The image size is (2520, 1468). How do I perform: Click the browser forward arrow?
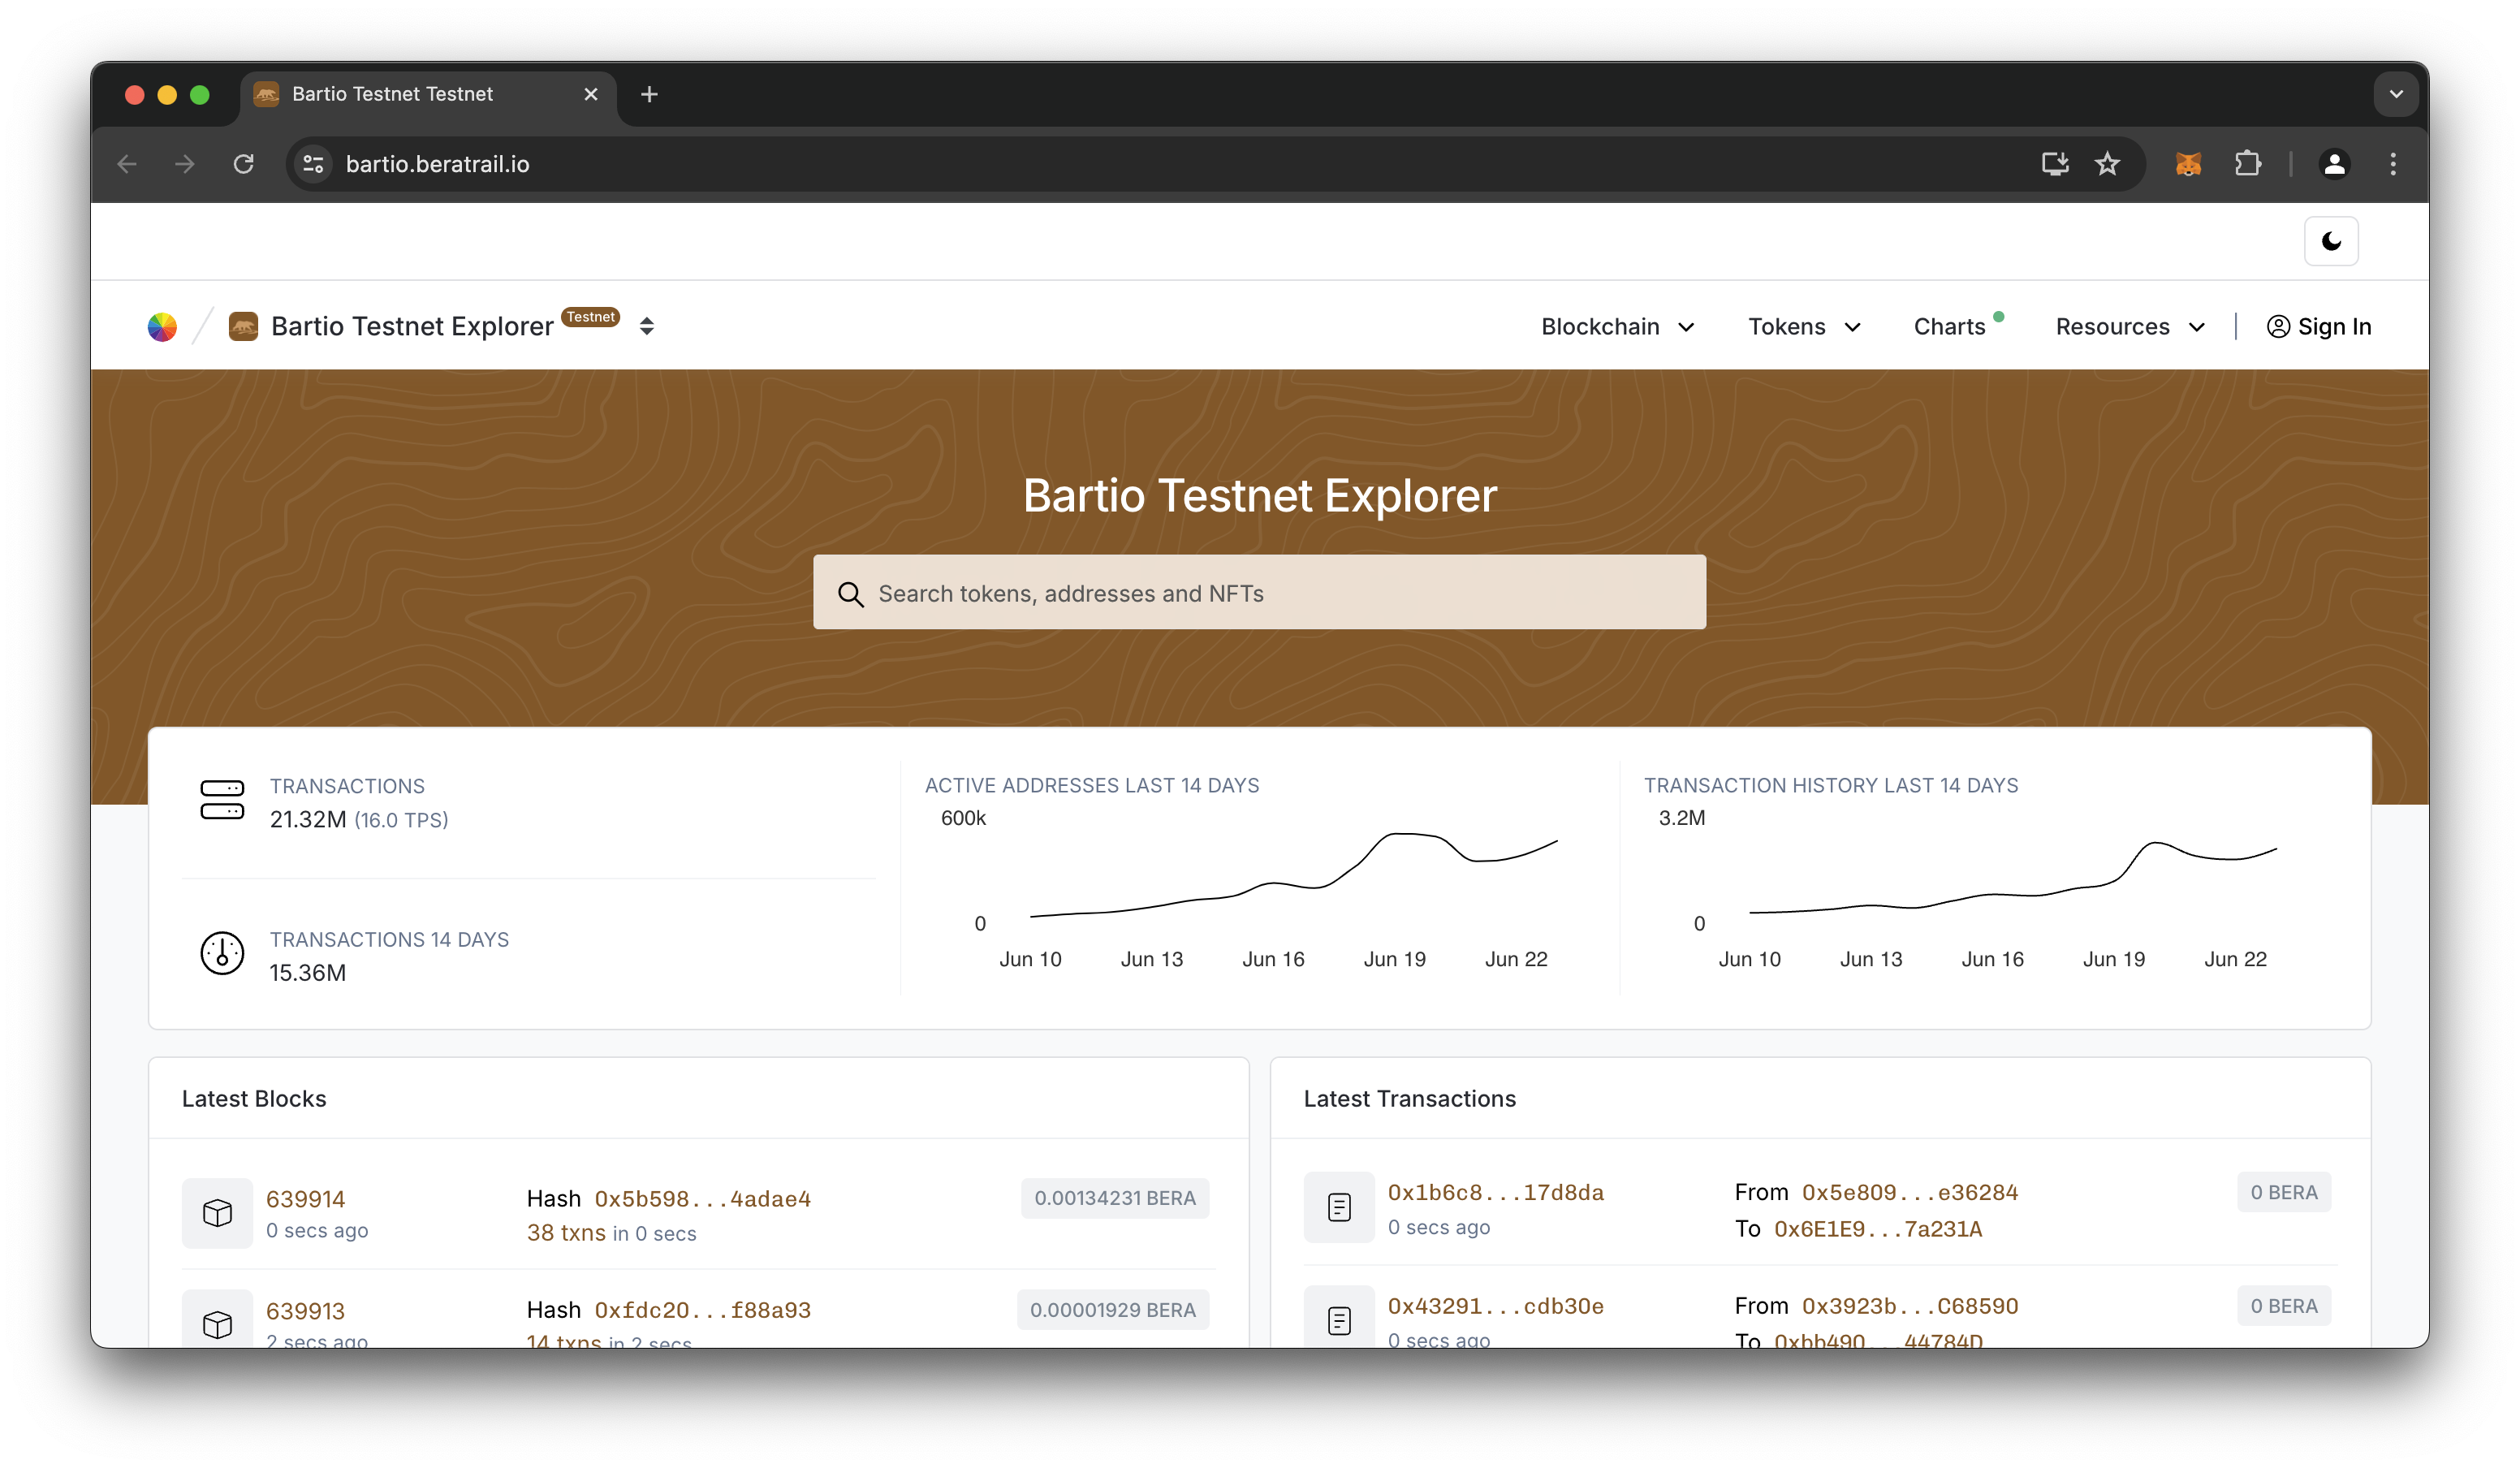[x=185, y=164]
